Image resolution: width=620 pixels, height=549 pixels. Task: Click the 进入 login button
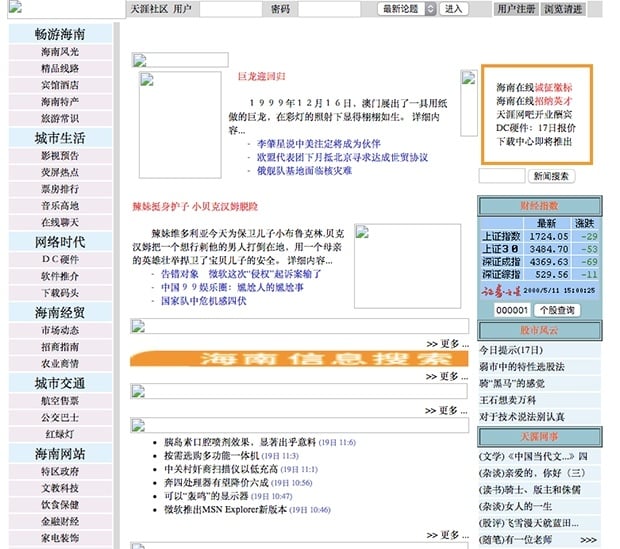454,9
